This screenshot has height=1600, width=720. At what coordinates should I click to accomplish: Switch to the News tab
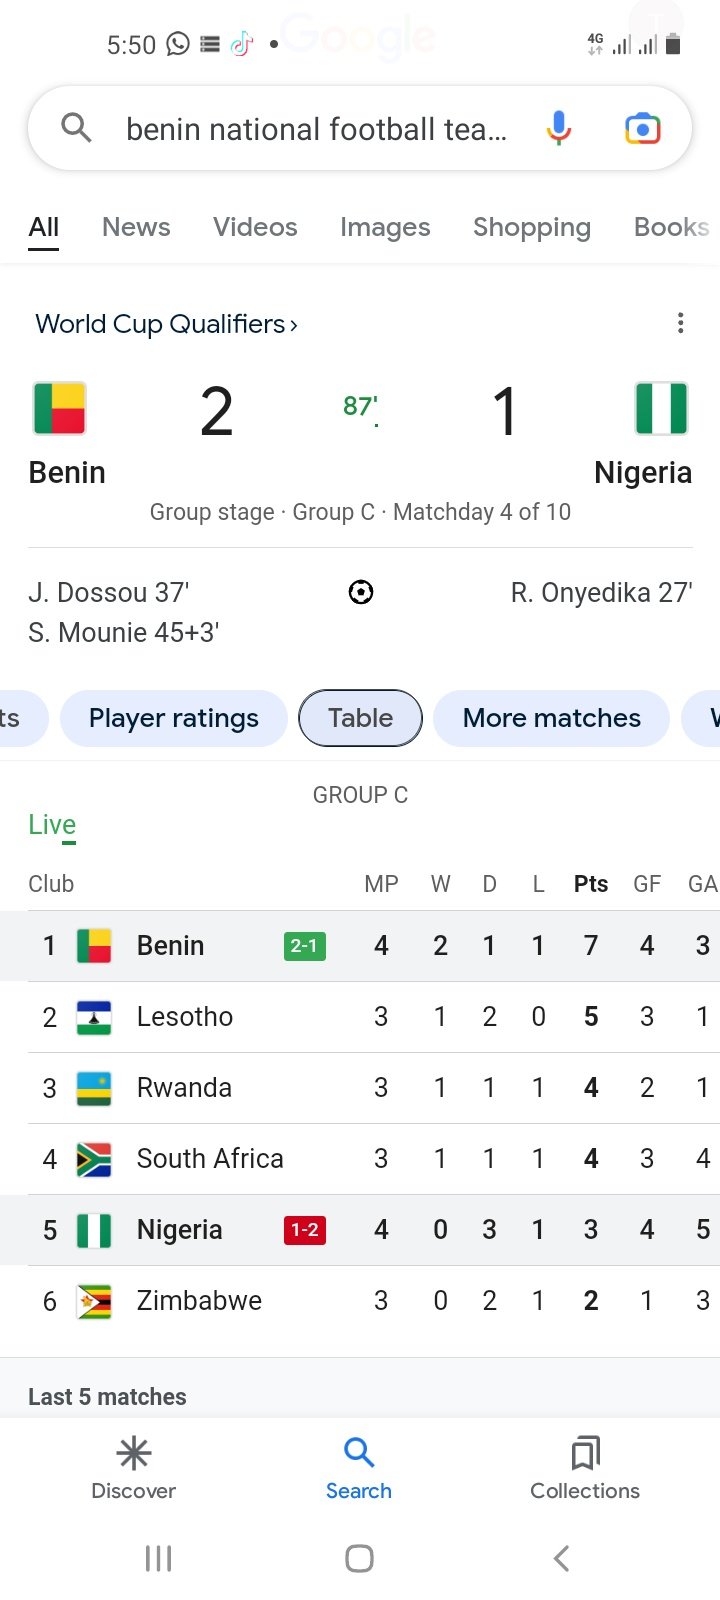[x=136, y=227]
